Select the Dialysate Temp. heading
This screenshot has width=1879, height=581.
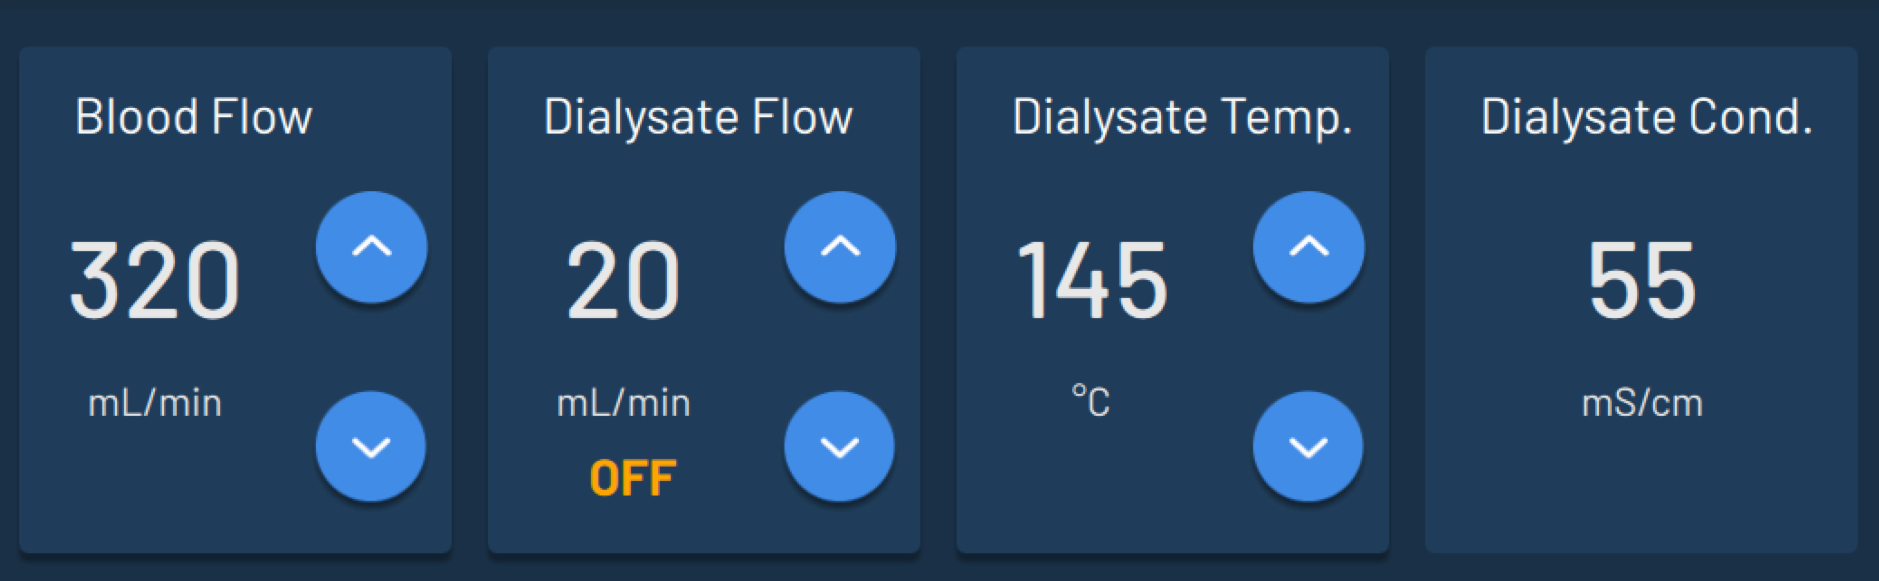1182,117
